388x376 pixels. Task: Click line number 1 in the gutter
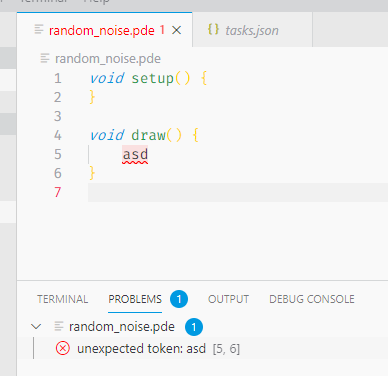[x=58, y=78]
